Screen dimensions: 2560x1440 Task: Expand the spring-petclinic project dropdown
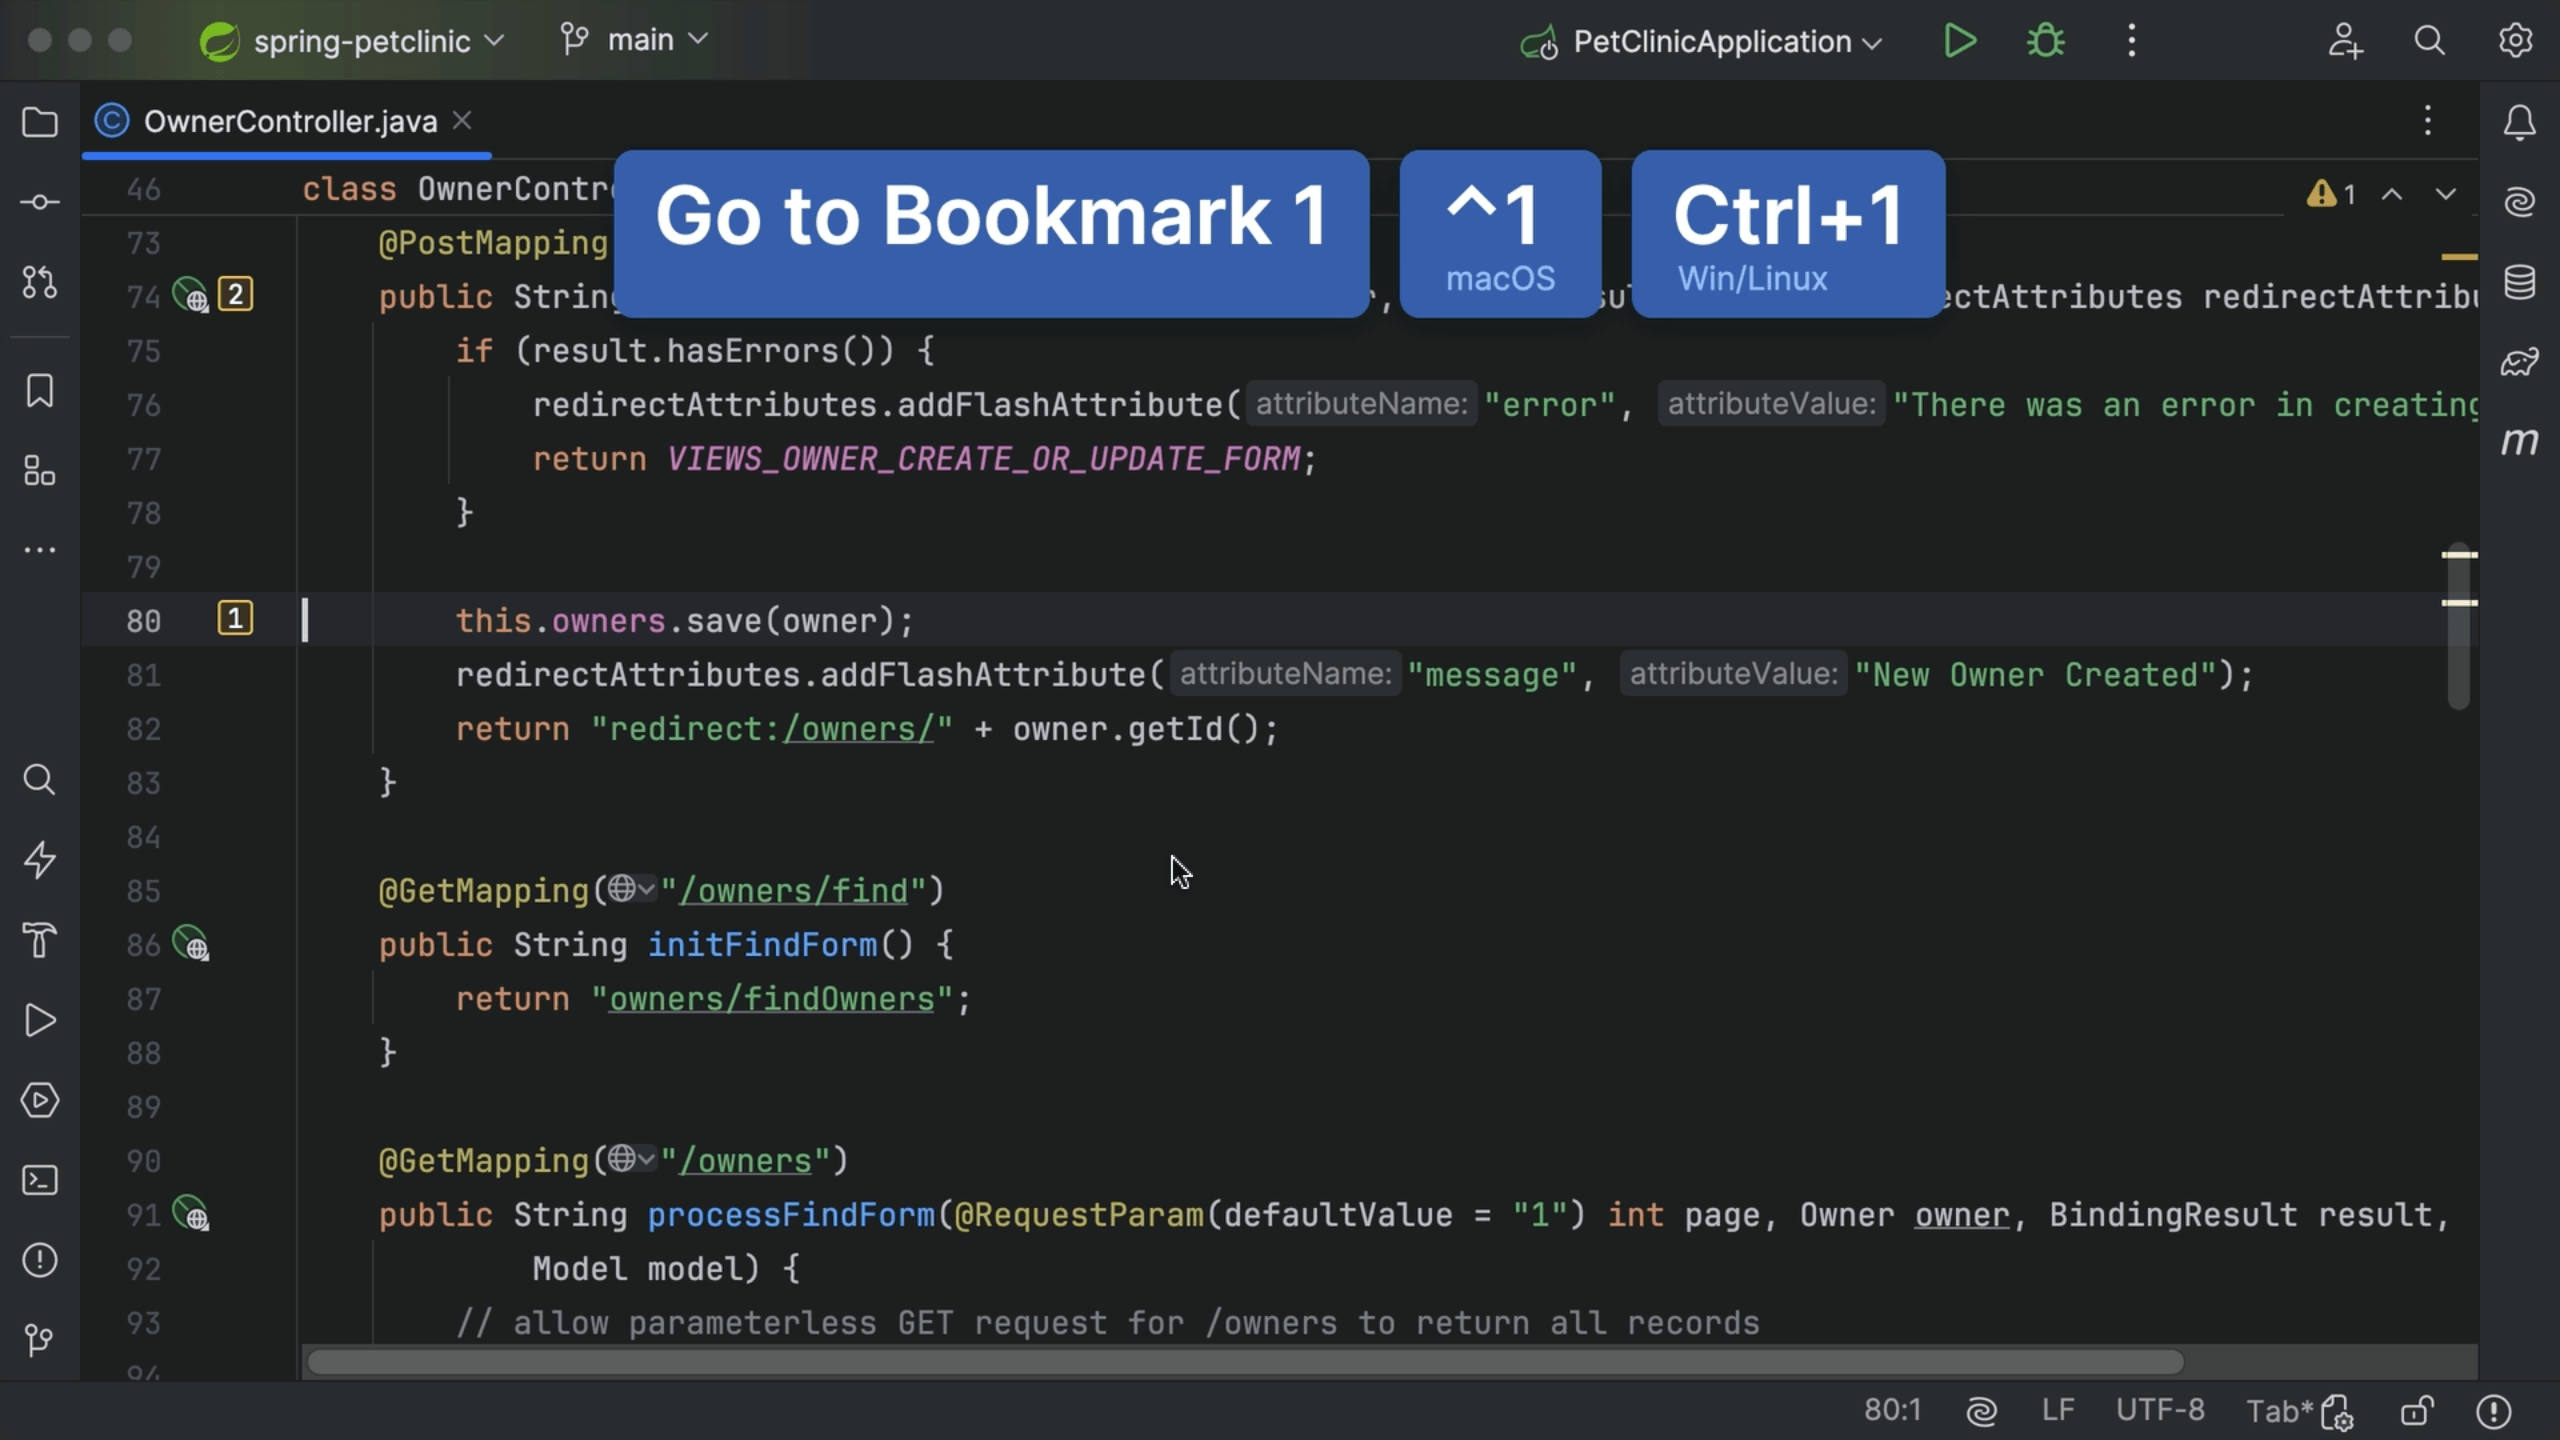pos(360,41)
